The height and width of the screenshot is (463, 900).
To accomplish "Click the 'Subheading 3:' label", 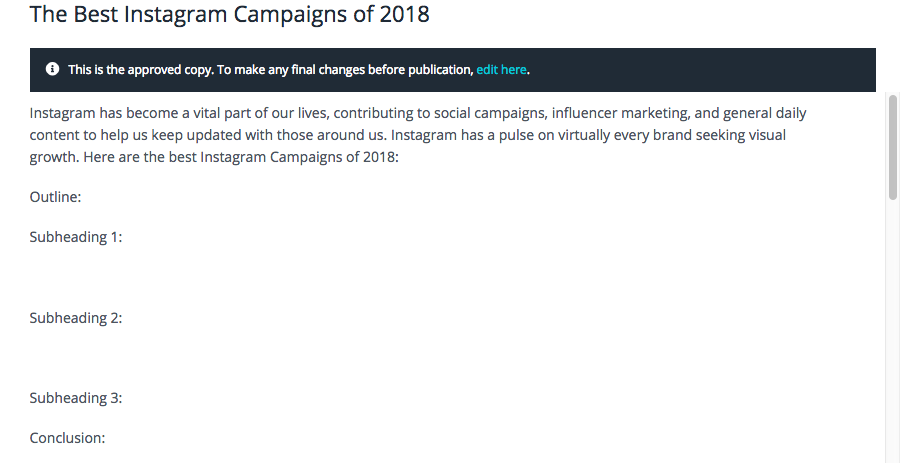I will 76,398.
